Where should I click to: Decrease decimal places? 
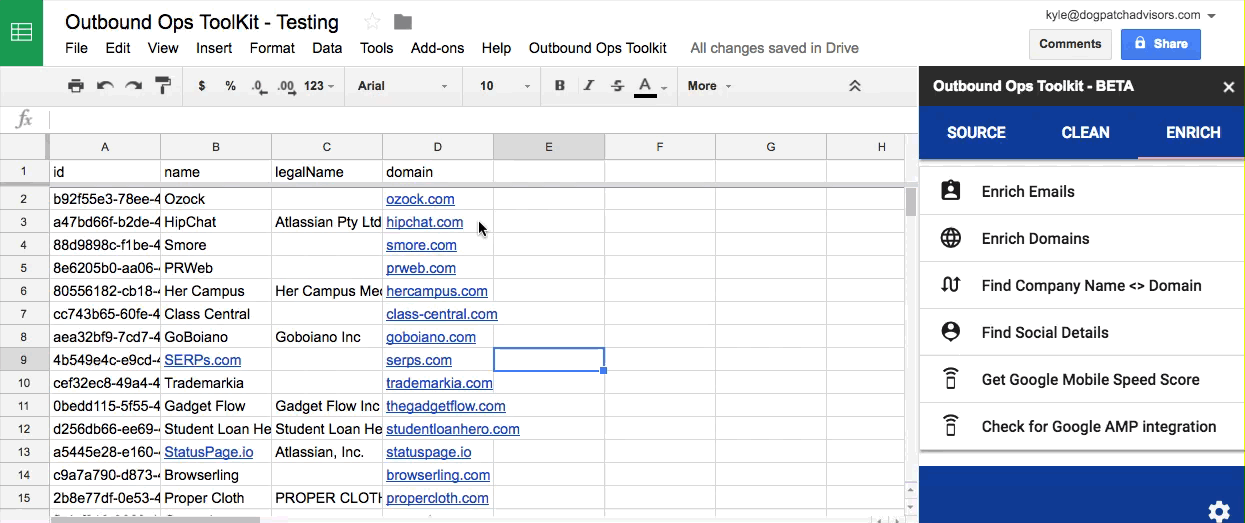coord(259,86)
